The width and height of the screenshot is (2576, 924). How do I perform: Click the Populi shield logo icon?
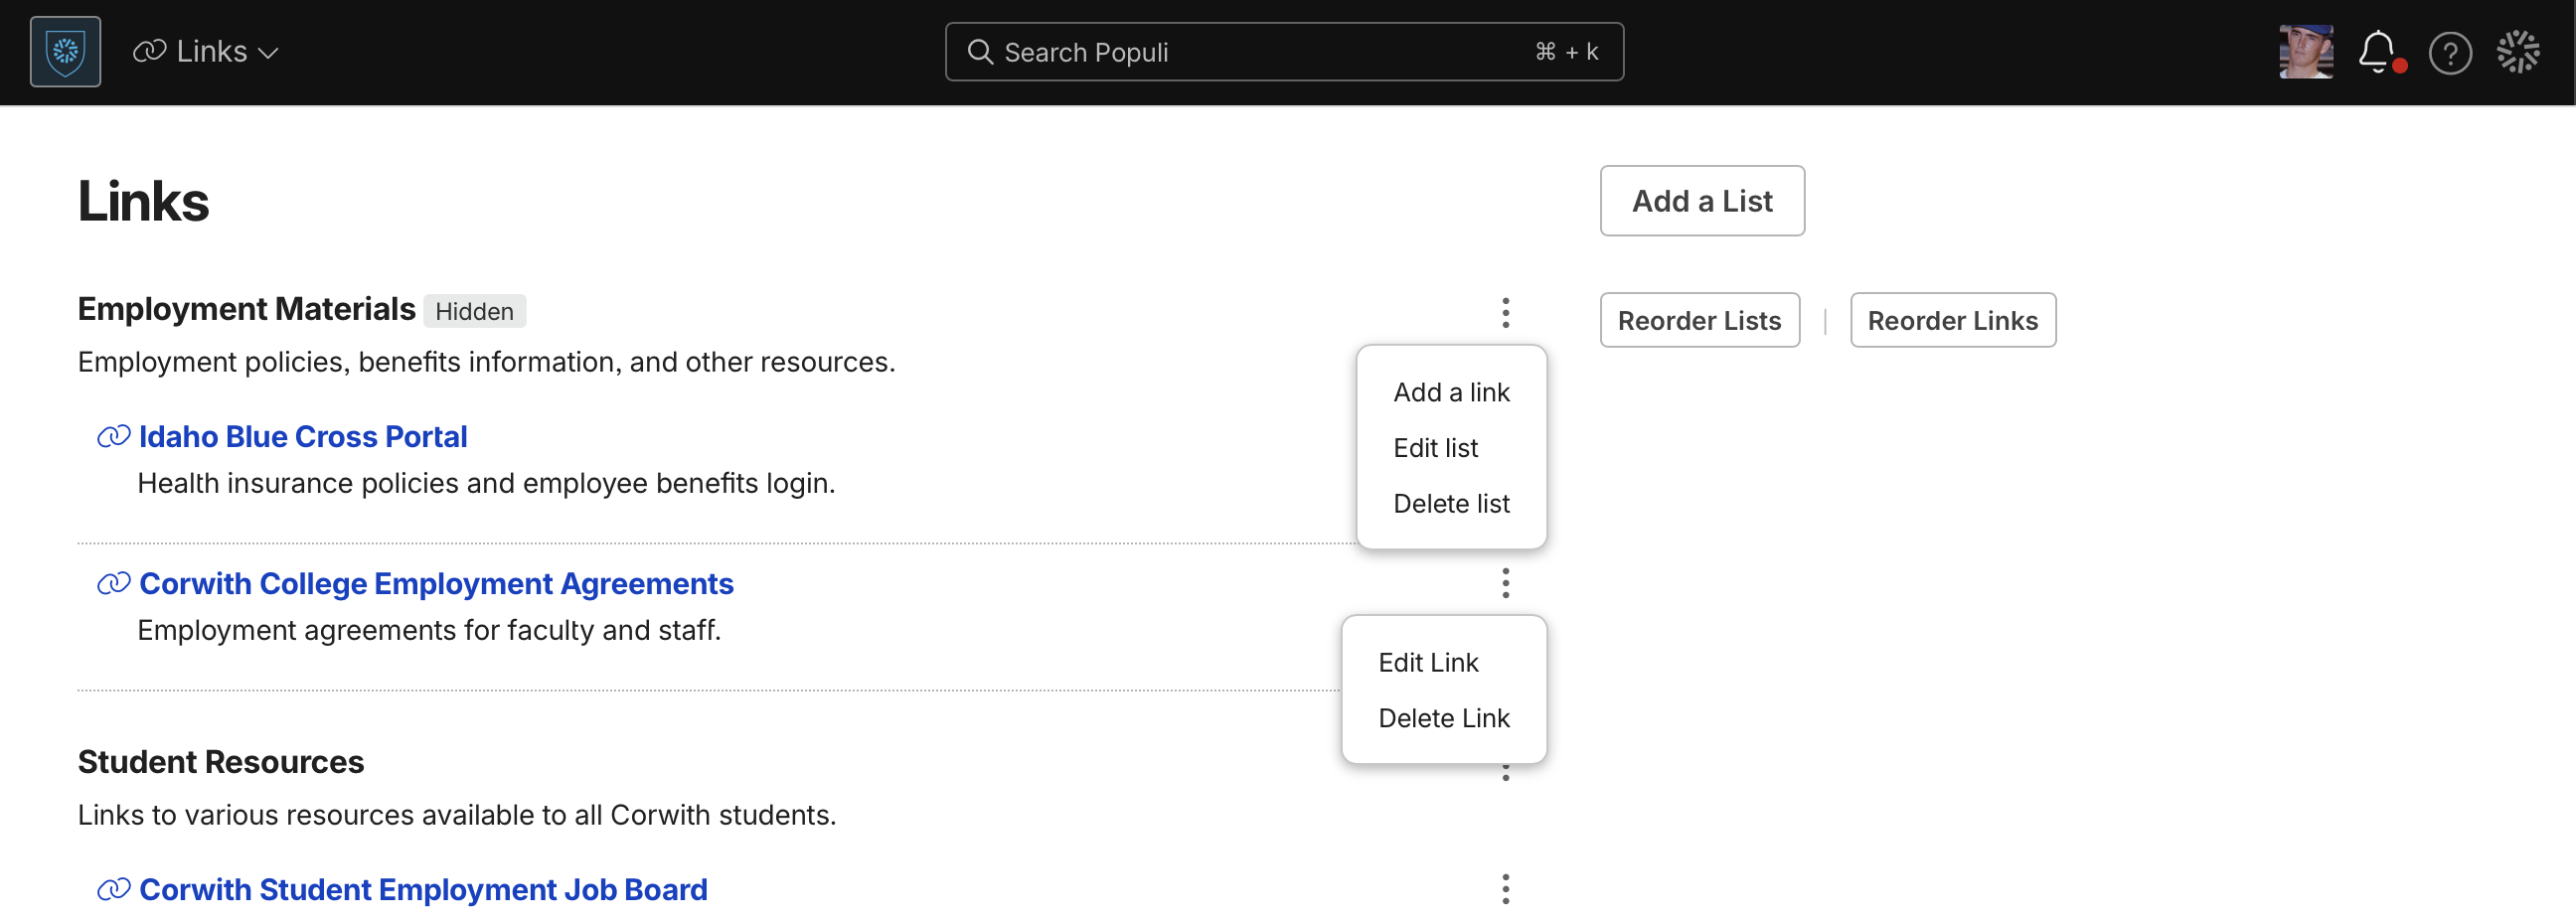click(x=65, y=52)
